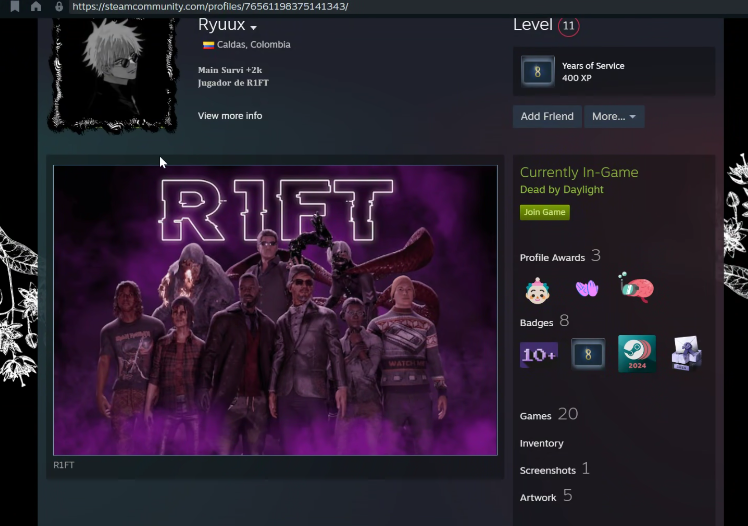Click the Join Game button

coord(545,212)
